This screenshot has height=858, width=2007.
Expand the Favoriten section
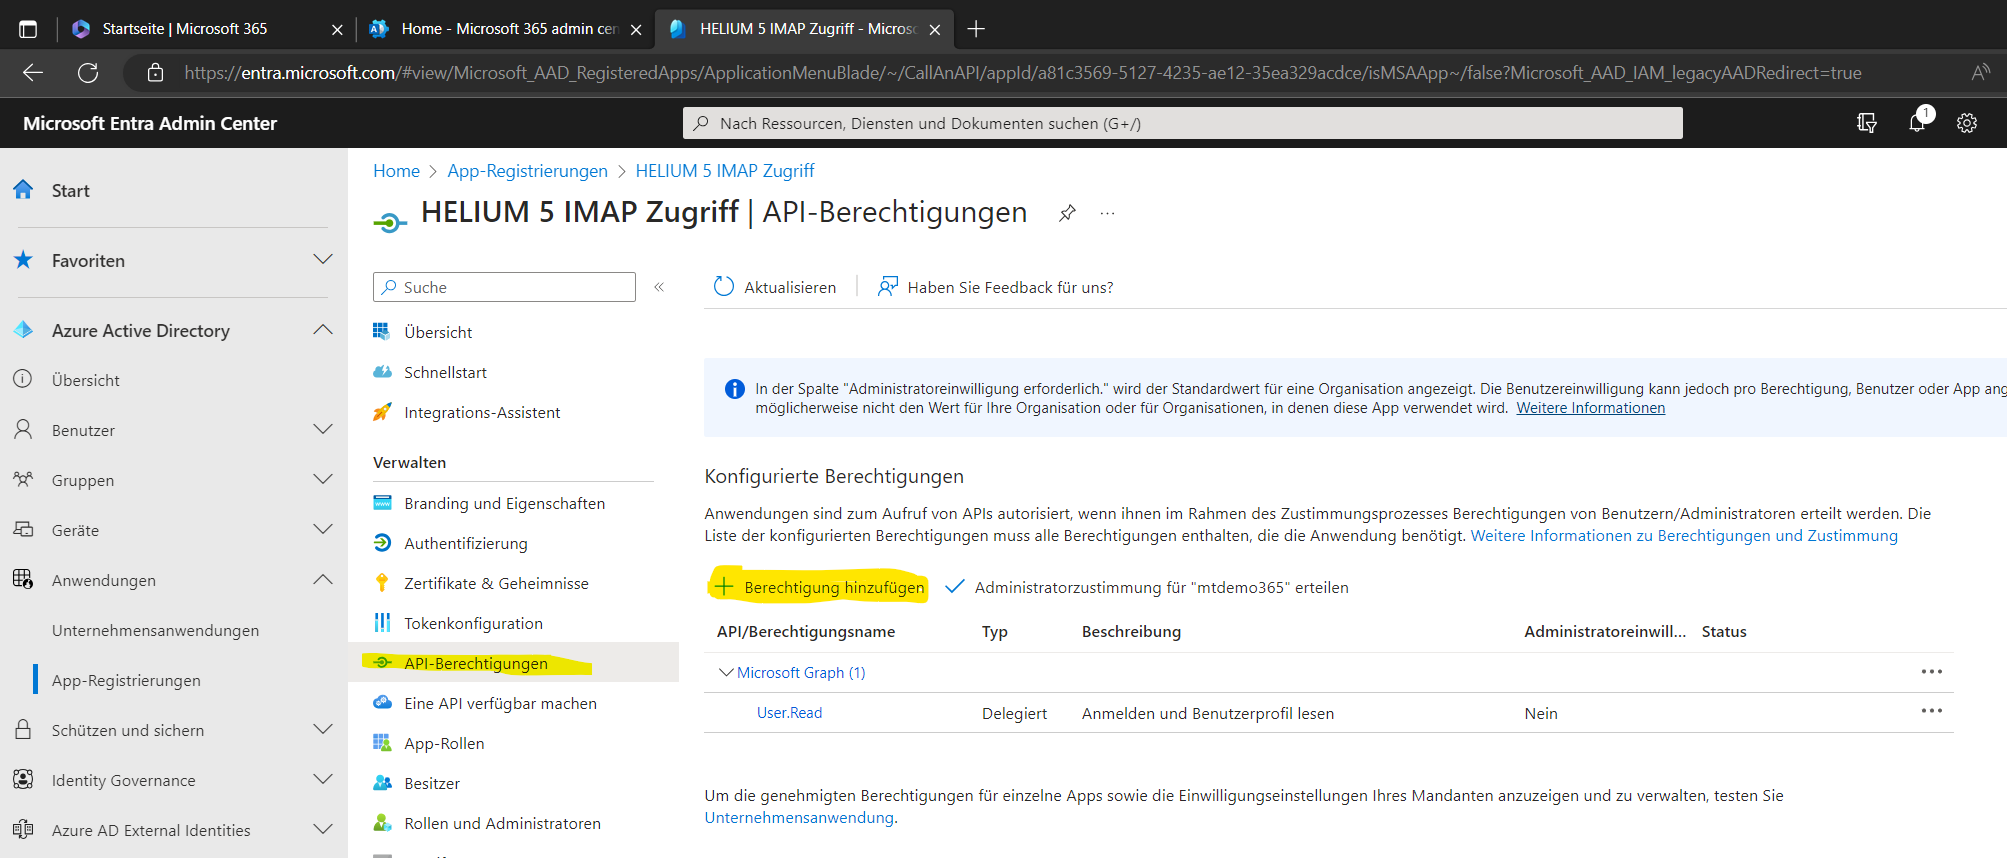[x=322, y=260]
